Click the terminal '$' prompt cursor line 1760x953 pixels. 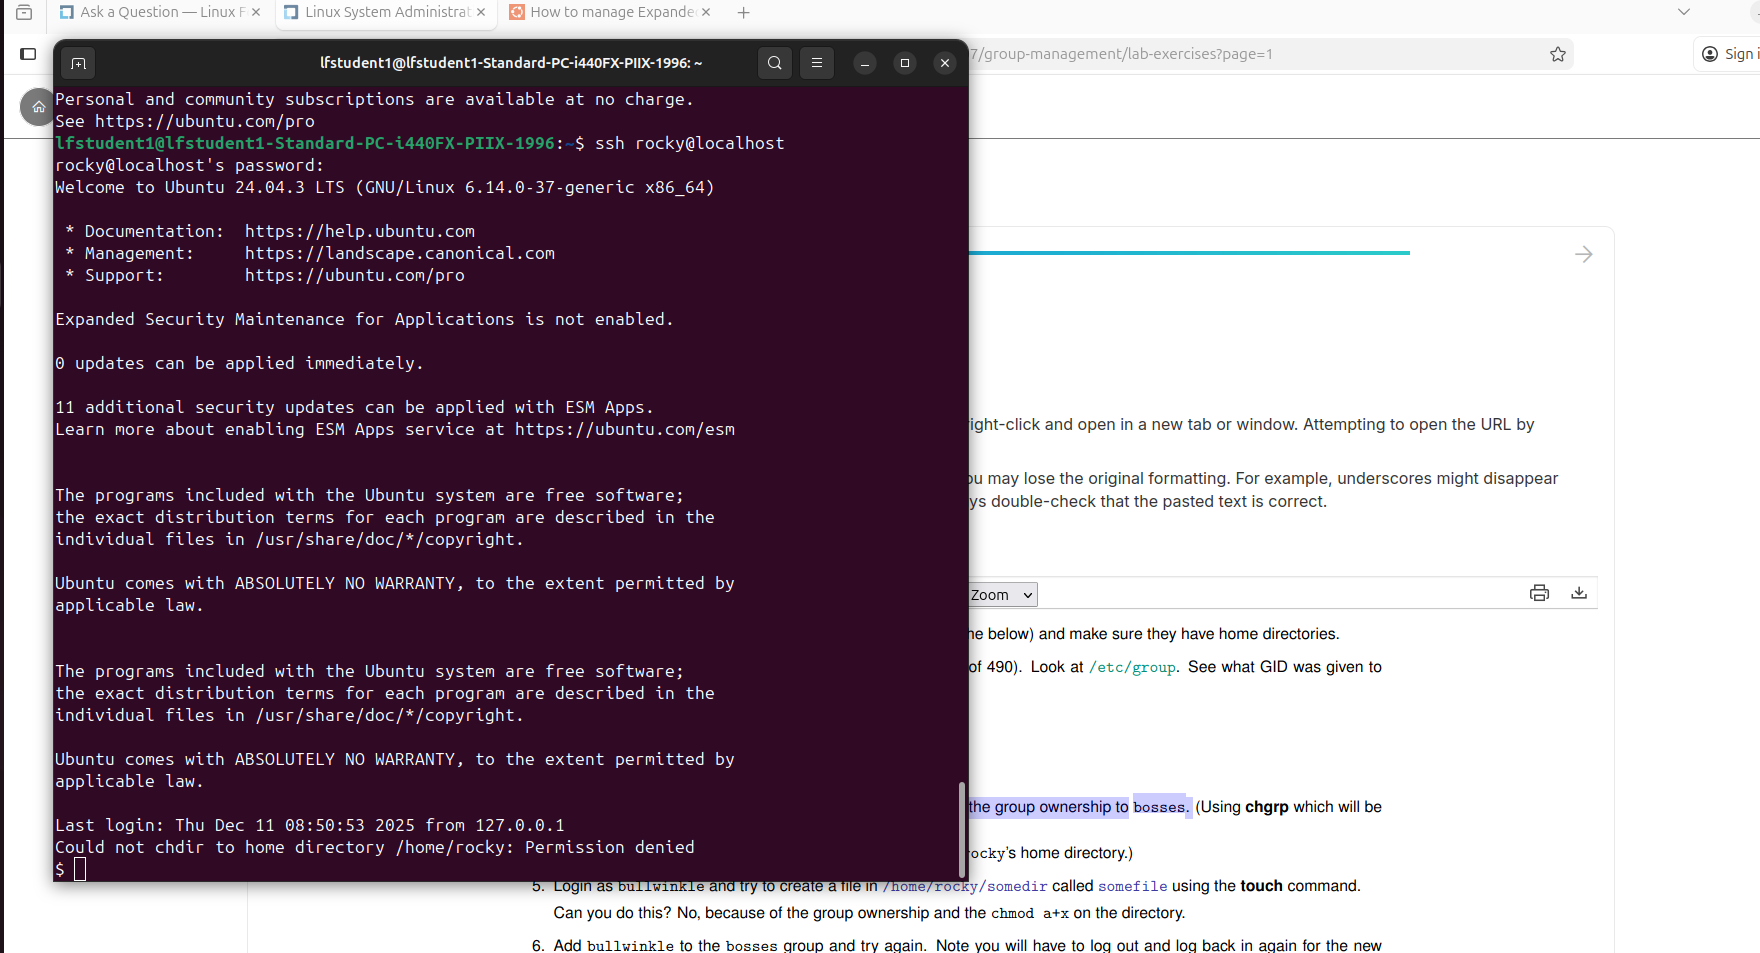click(x=71, y=869)
